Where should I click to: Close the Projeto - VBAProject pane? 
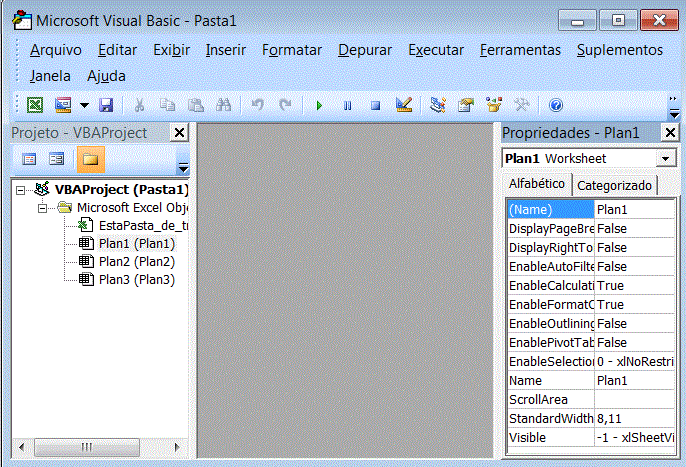179,133
